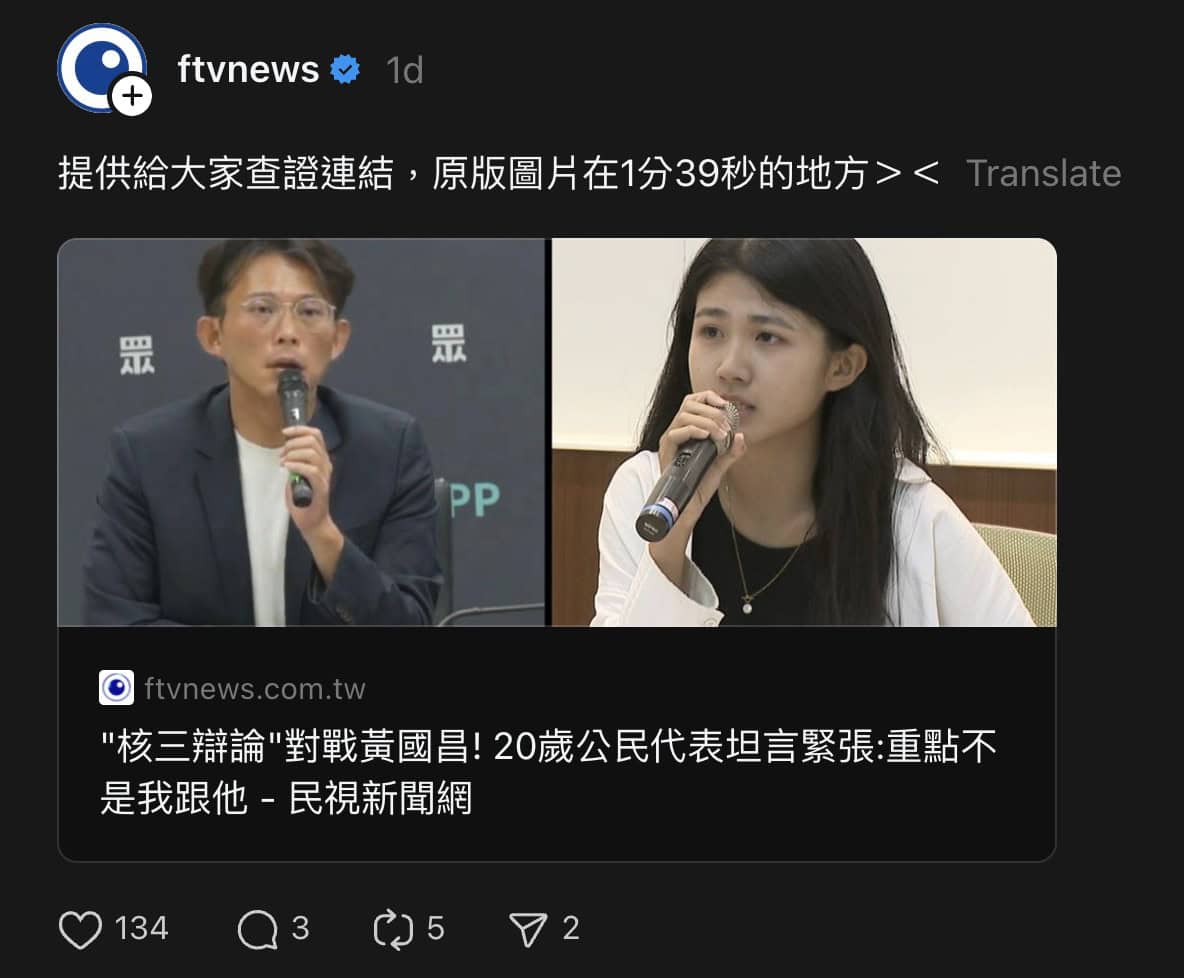Viewport: 1184px width, 978px height.
Task: Click the 2 shares count
Action: [571, 929]
